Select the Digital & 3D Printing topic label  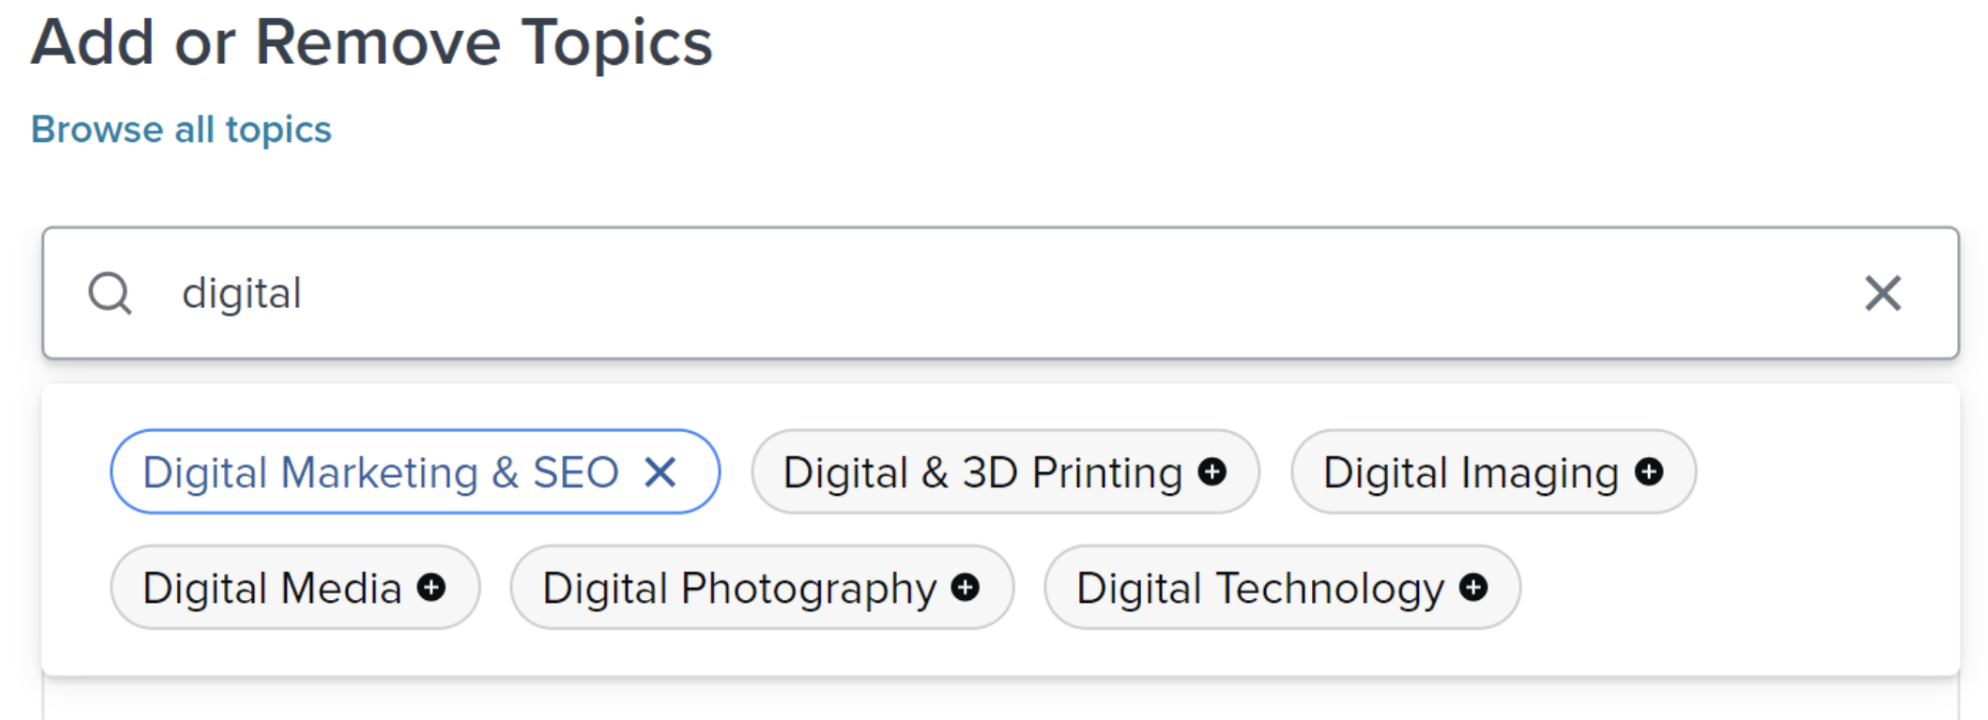982,472
